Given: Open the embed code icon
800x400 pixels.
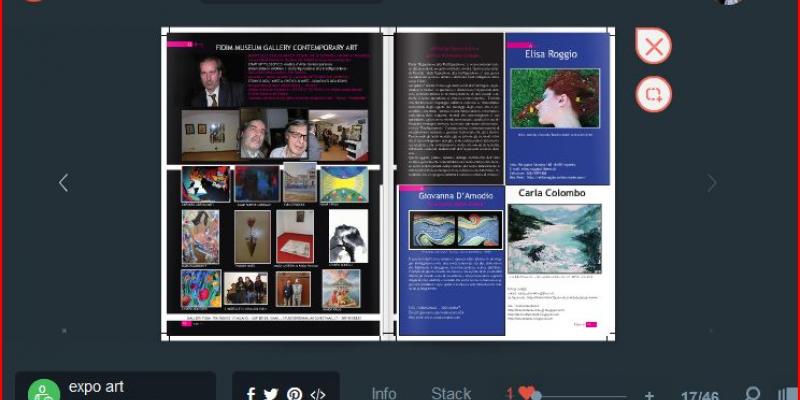Looking at the screenshot, I should [318, 394].
